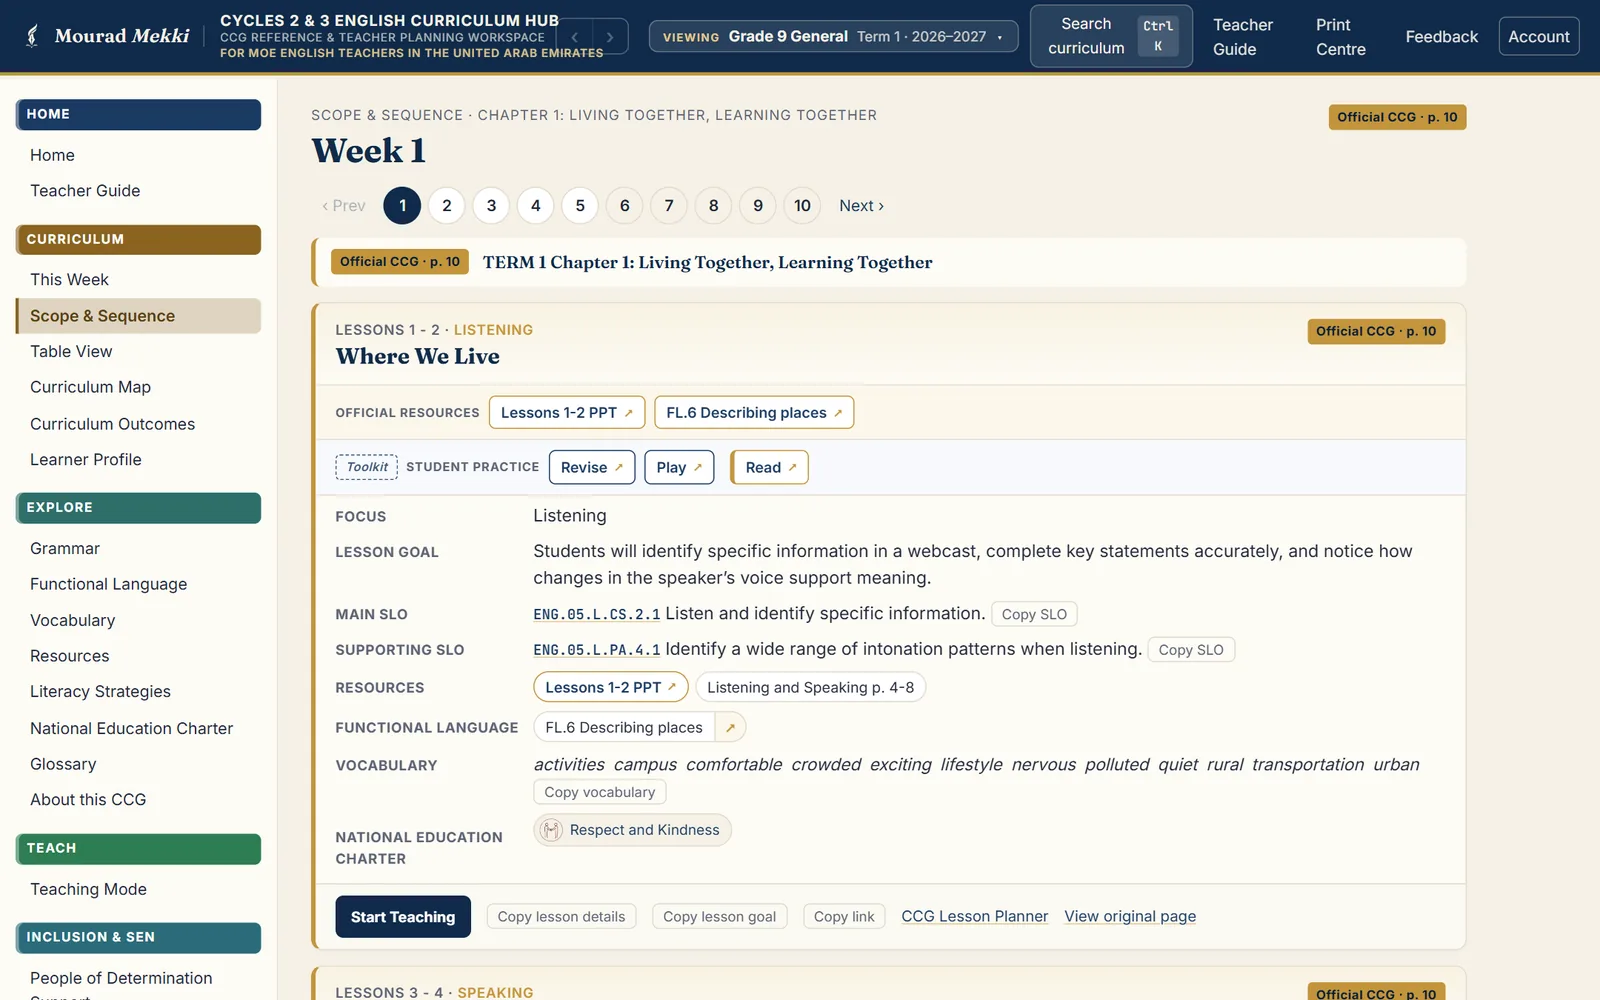
Task: Go to week 5 in pagination
Action: (580, 206)
